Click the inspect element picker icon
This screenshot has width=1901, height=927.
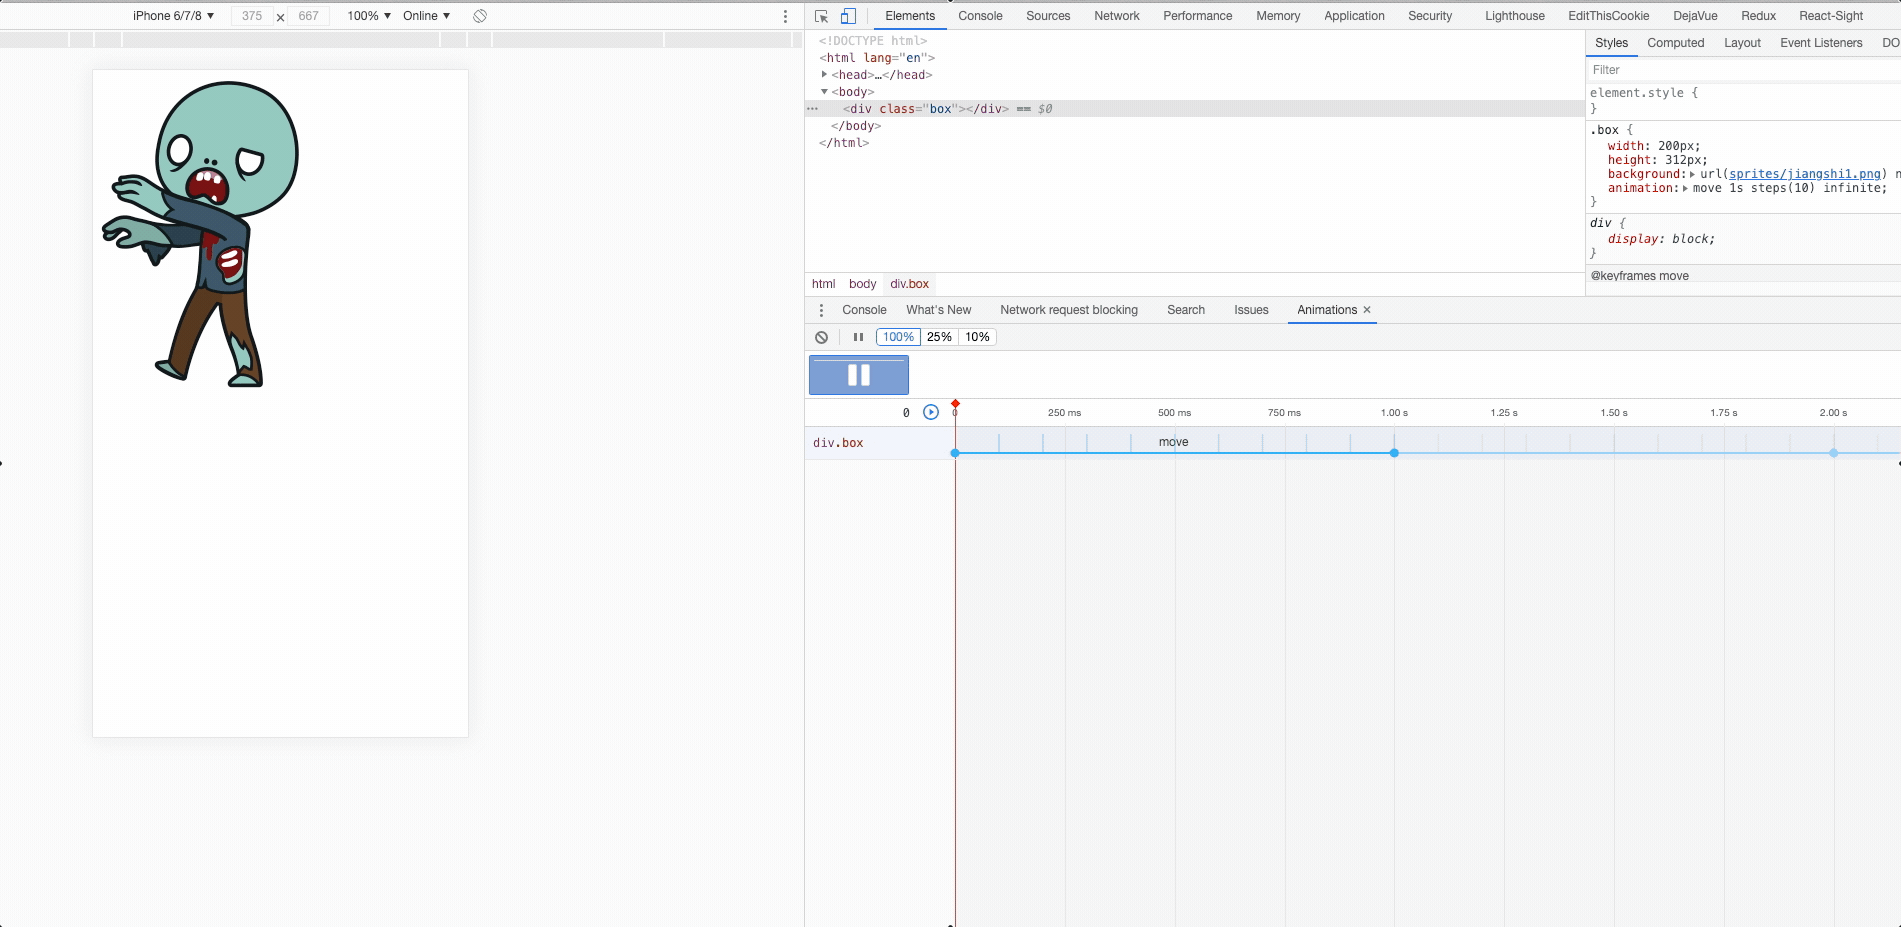click(x=821, y=16)
